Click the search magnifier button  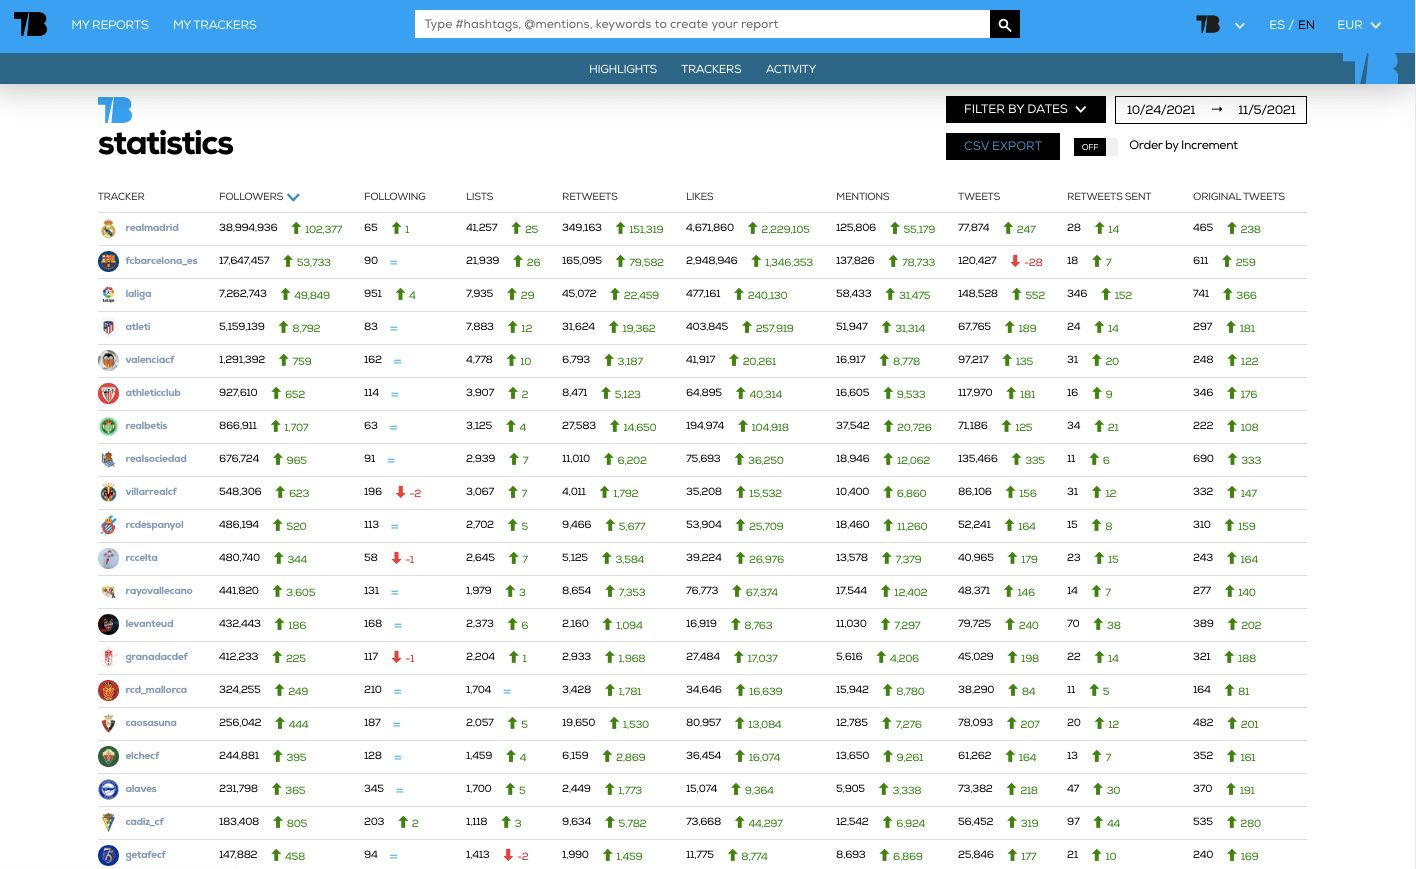1005,24
